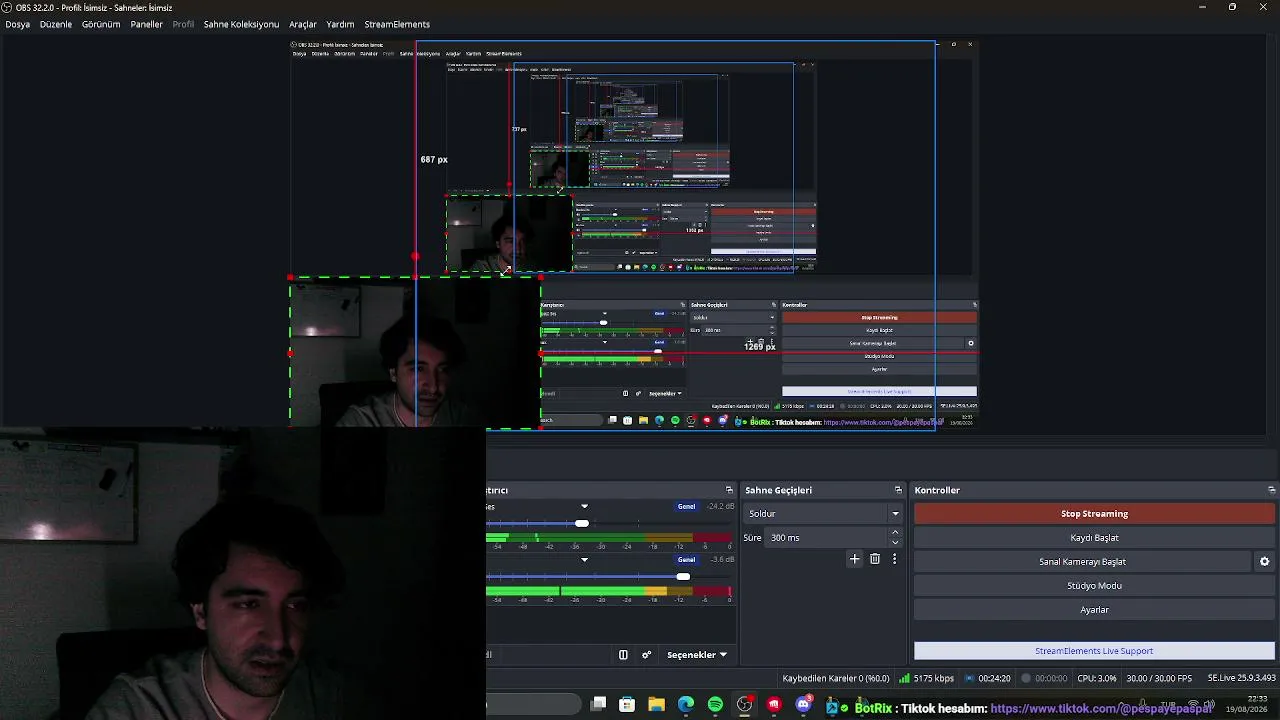Open virtual camera settings gear
Viewport: 1280px width, 720px height.
click(1264, 562)
